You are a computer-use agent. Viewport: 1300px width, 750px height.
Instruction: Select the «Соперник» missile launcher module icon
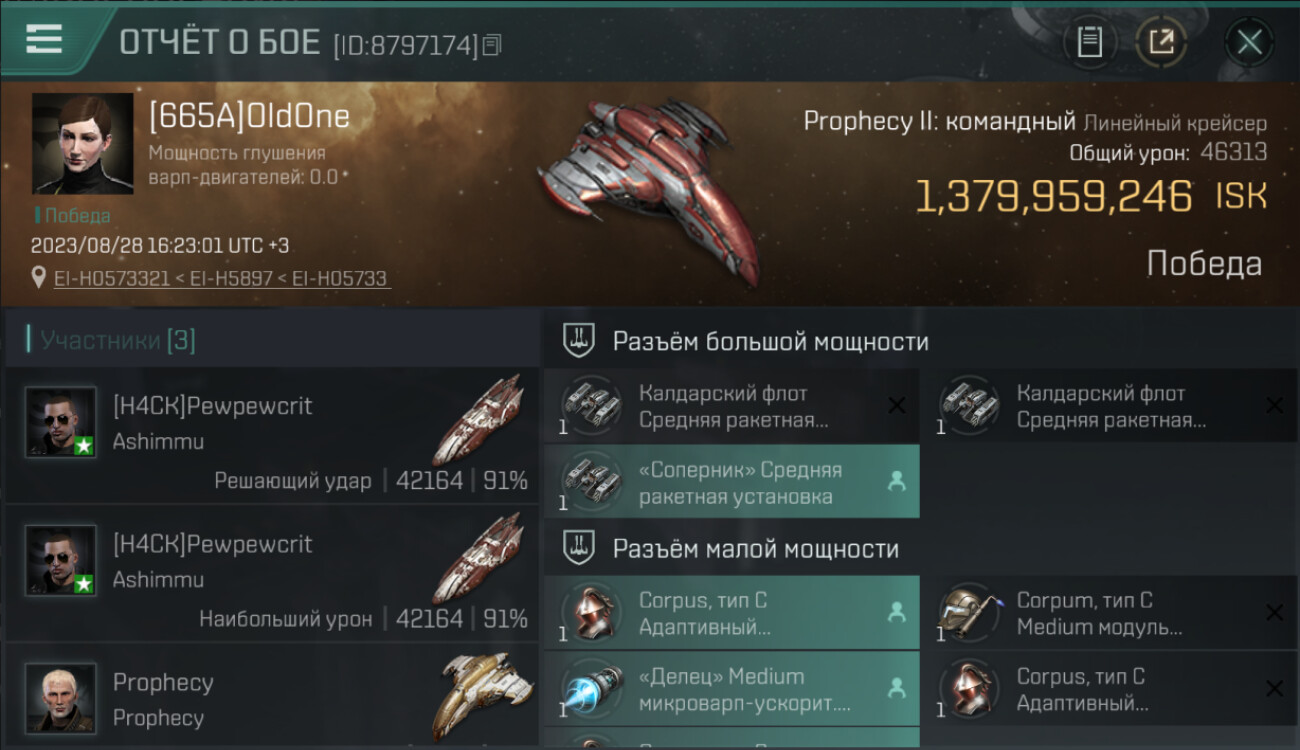590,482
